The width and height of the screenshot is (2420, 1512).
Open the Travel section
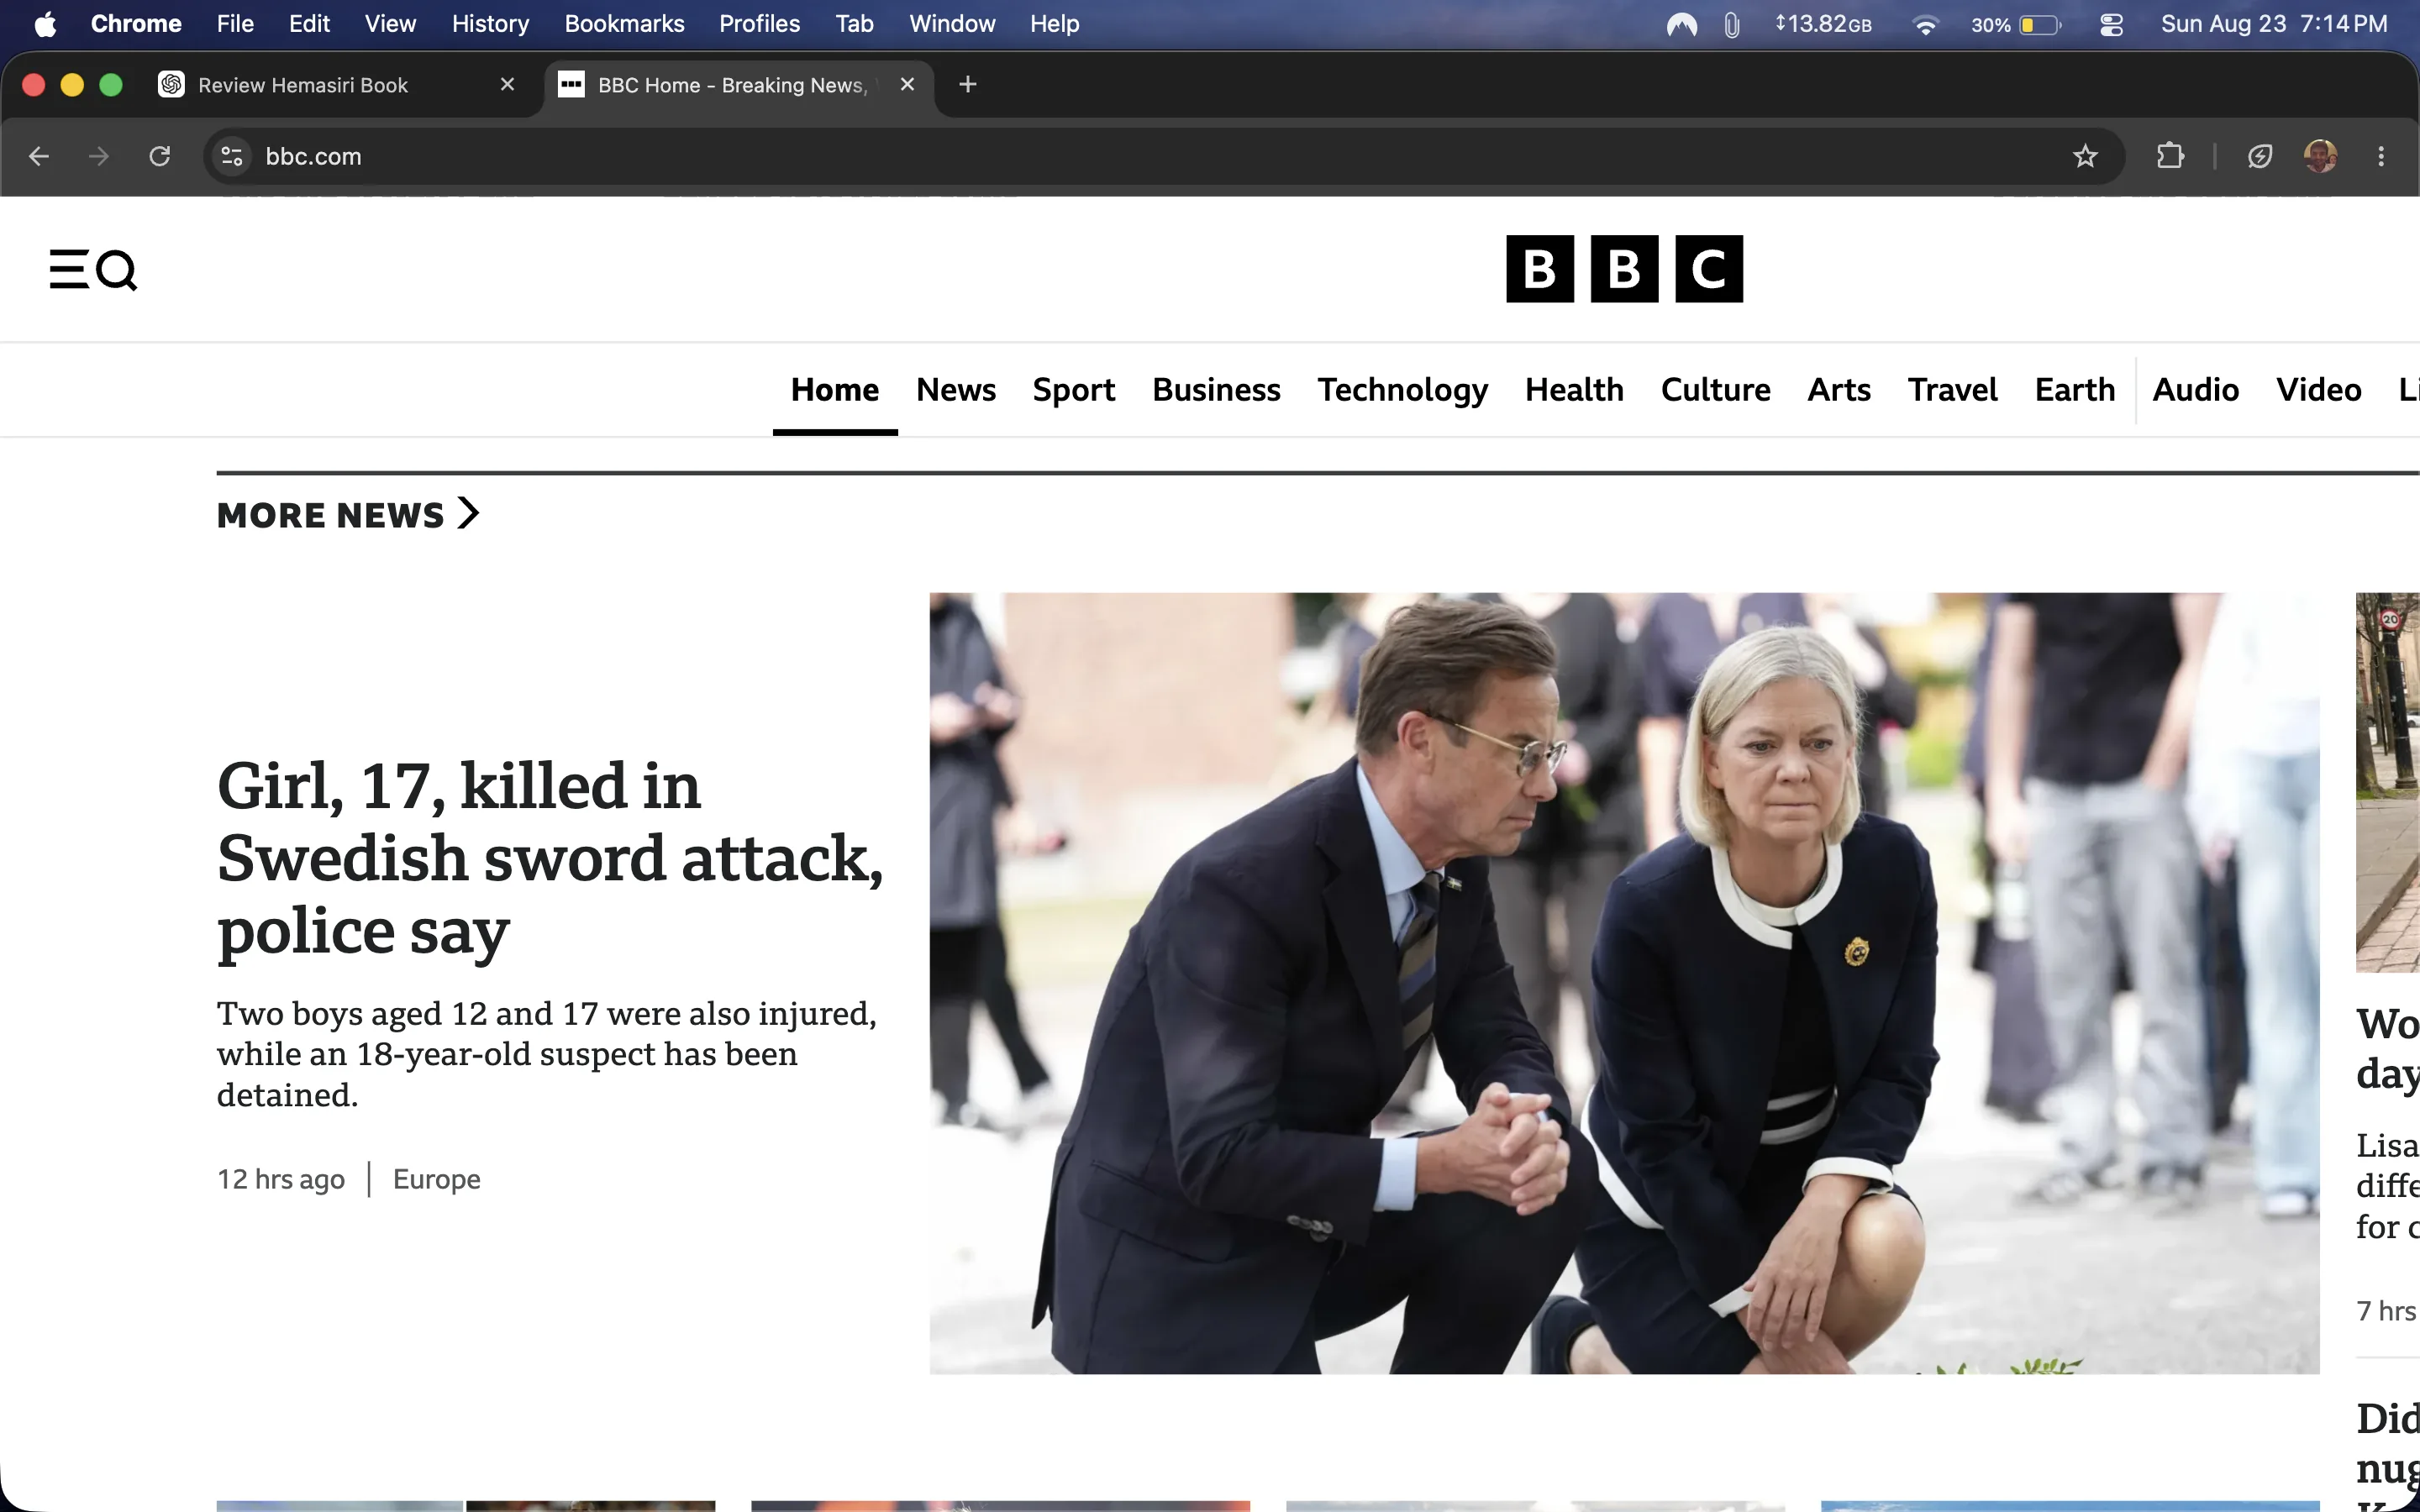1952,390
